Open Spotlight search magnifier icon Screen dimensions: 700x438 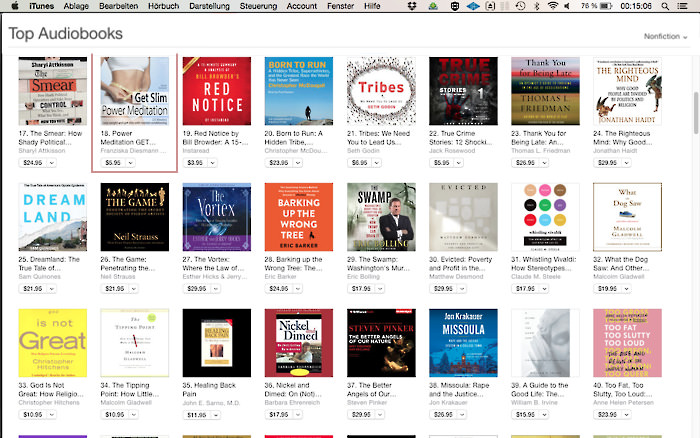coord(665,6)
